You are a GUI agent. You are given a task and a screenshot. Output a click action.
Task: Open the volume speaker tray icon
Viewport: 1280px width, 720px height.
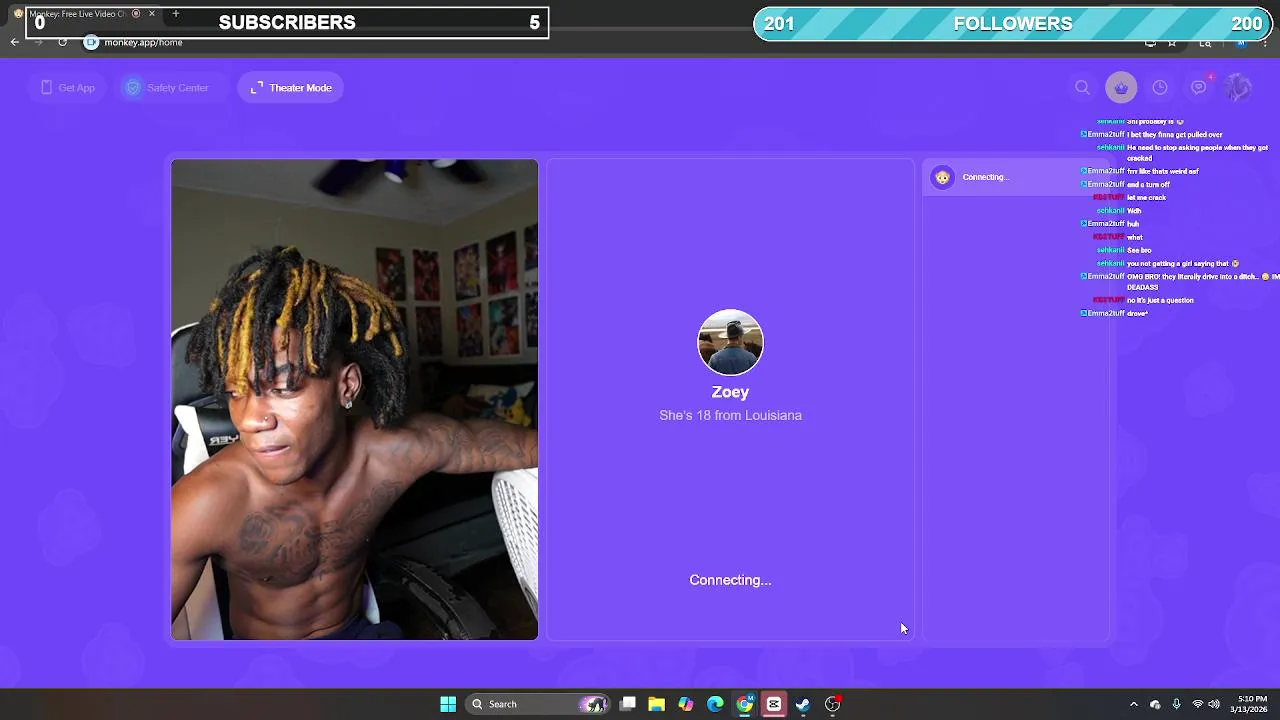(x=1214, y=704)
